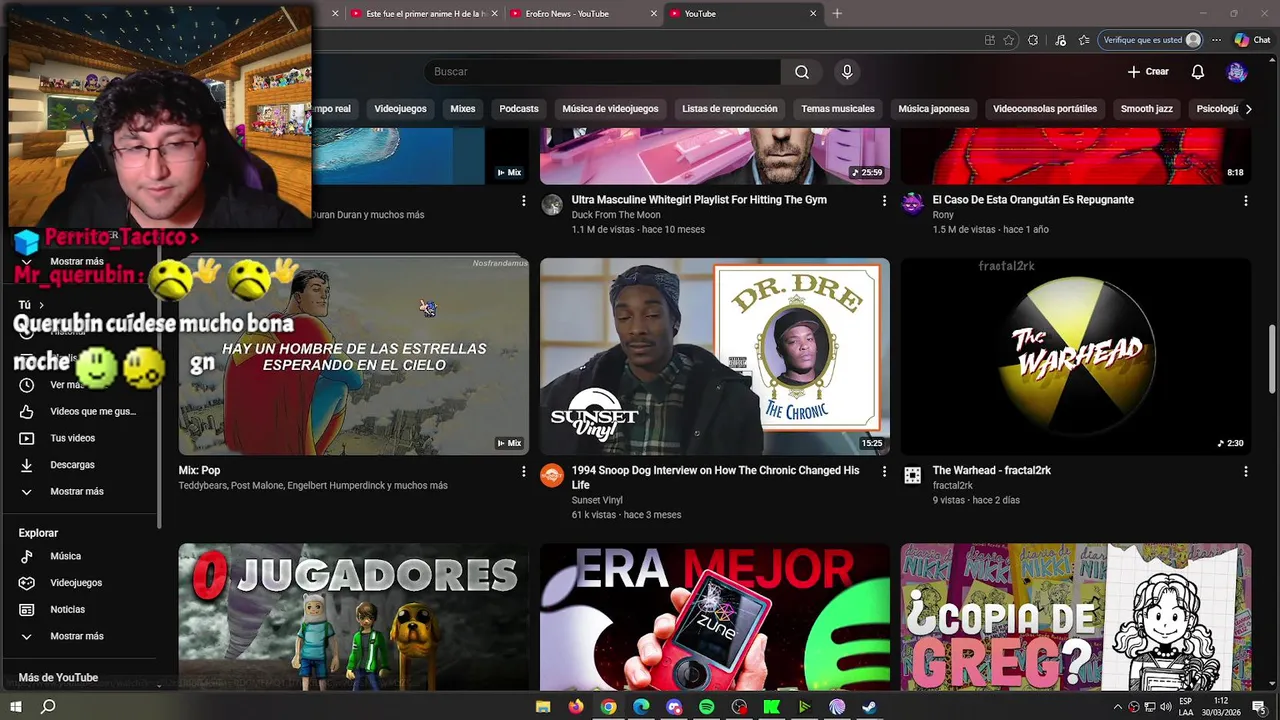Close the EroEro News - YouTube tab

click(x=654, y=14)
